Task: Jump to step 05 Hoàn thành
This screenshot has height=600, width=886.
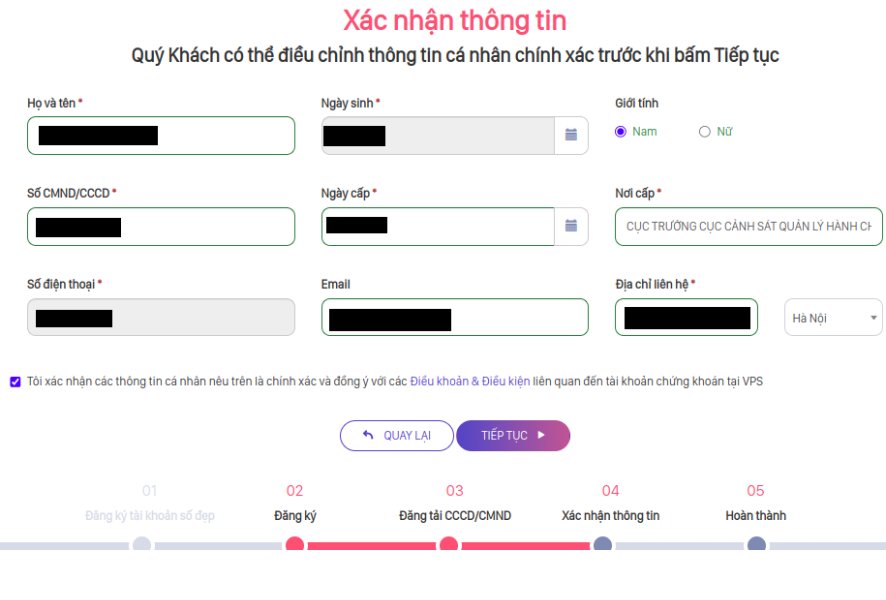Action: [x=757, y=545]
